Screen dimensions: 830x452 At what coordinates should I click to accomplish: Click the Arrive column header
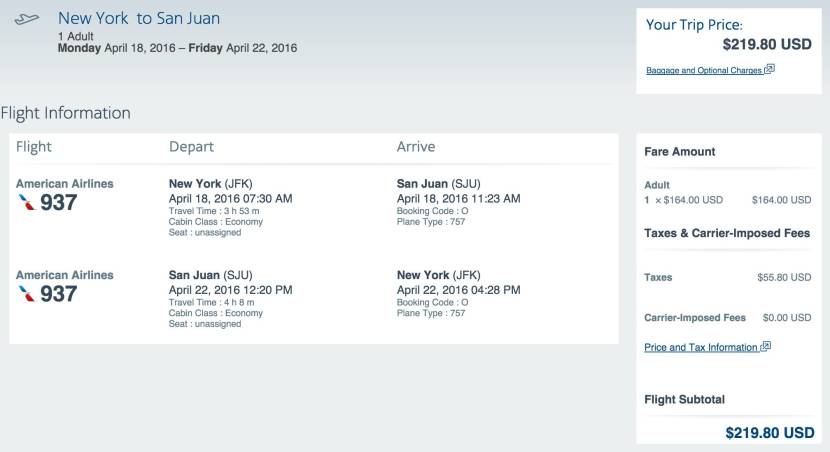[416, 147]
